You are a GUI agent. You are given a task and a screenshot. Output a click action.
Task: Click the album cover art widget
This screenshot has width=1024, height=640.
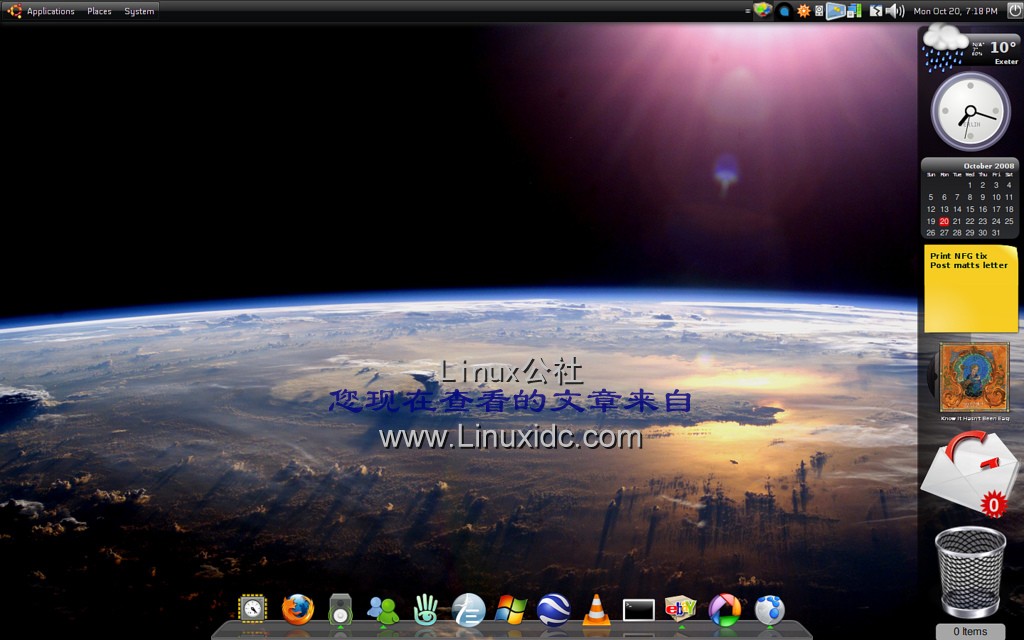point(974,377)
